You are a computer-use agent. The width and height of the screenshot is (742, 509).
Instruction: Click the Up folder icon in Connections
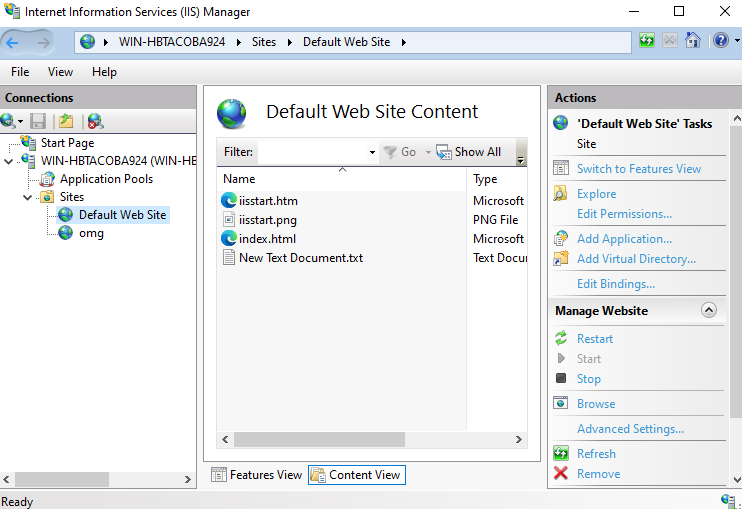[66, 121]
